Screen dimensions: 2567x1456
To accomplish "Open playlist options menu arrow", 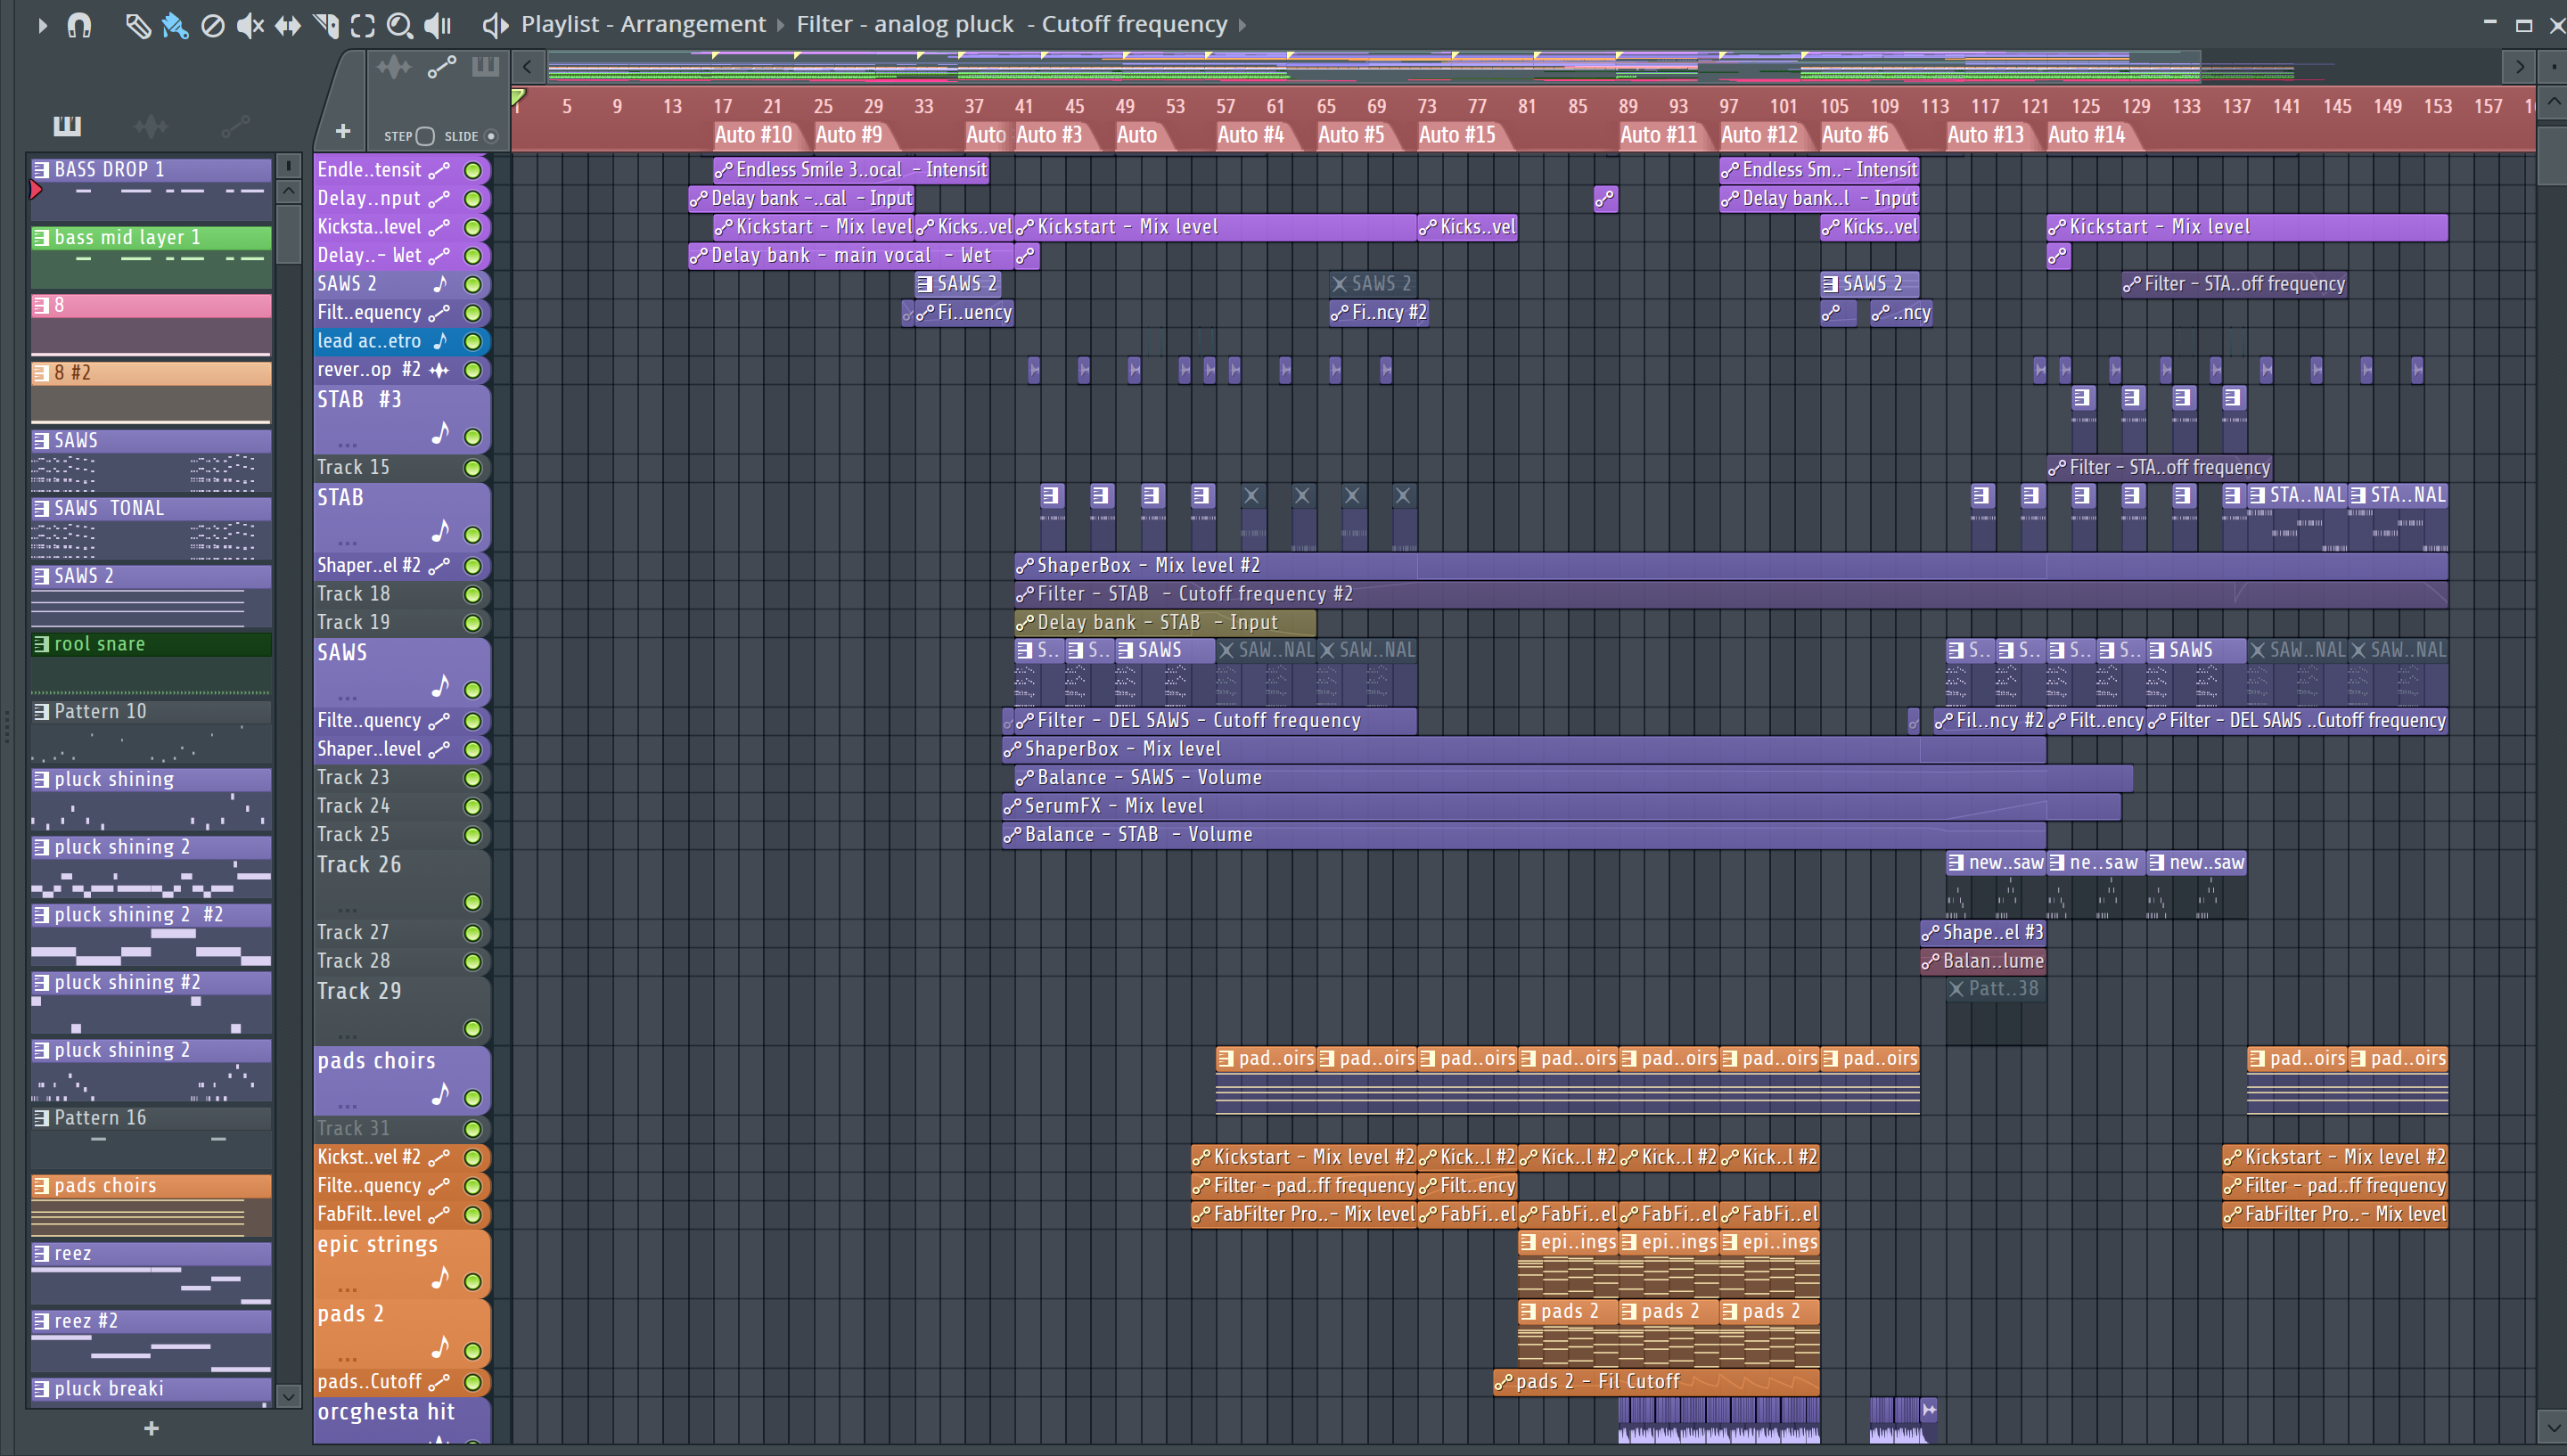I will 42,25.
